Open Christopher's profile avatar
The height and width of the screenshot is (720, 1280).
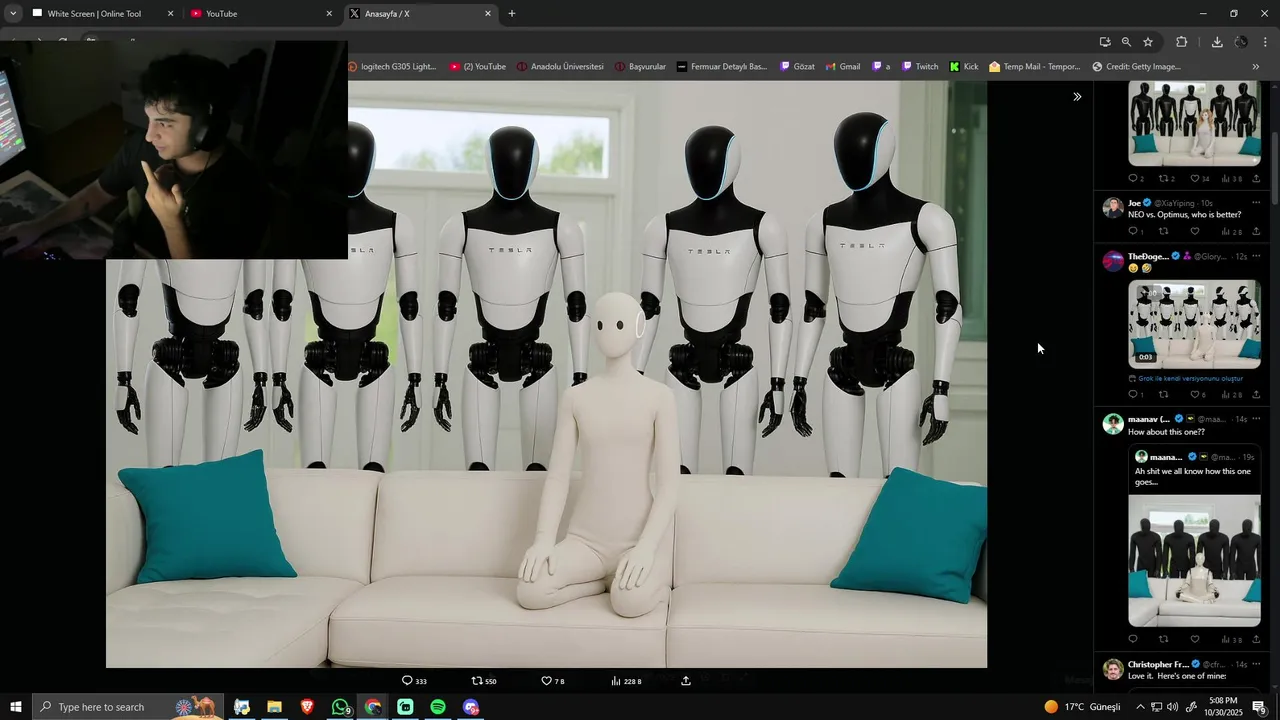(x=1113, y=669)
